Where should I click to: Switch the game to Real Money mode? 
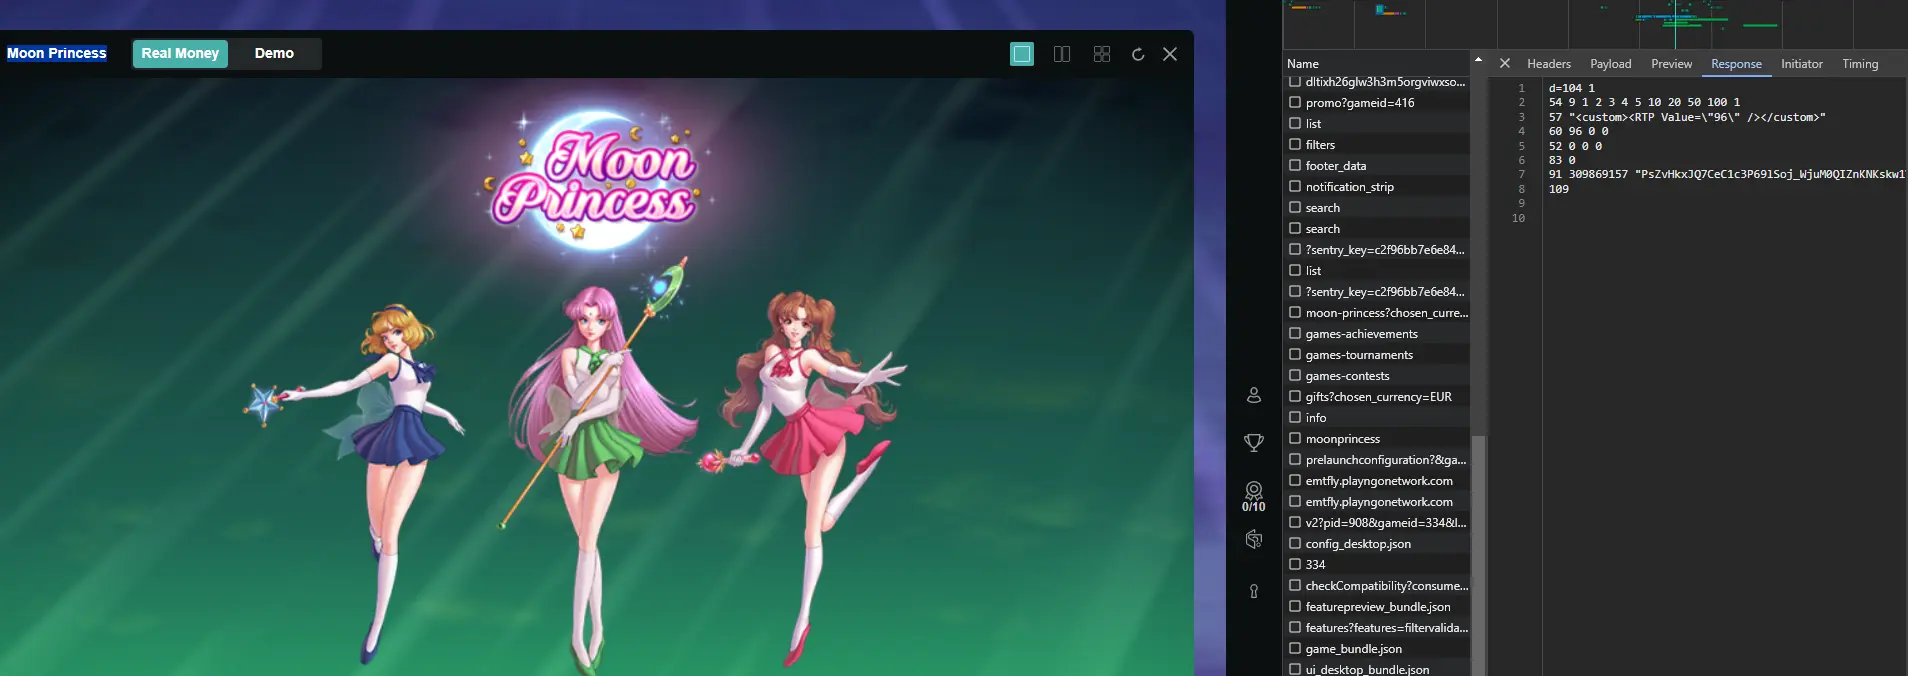(x=180, y=54)
